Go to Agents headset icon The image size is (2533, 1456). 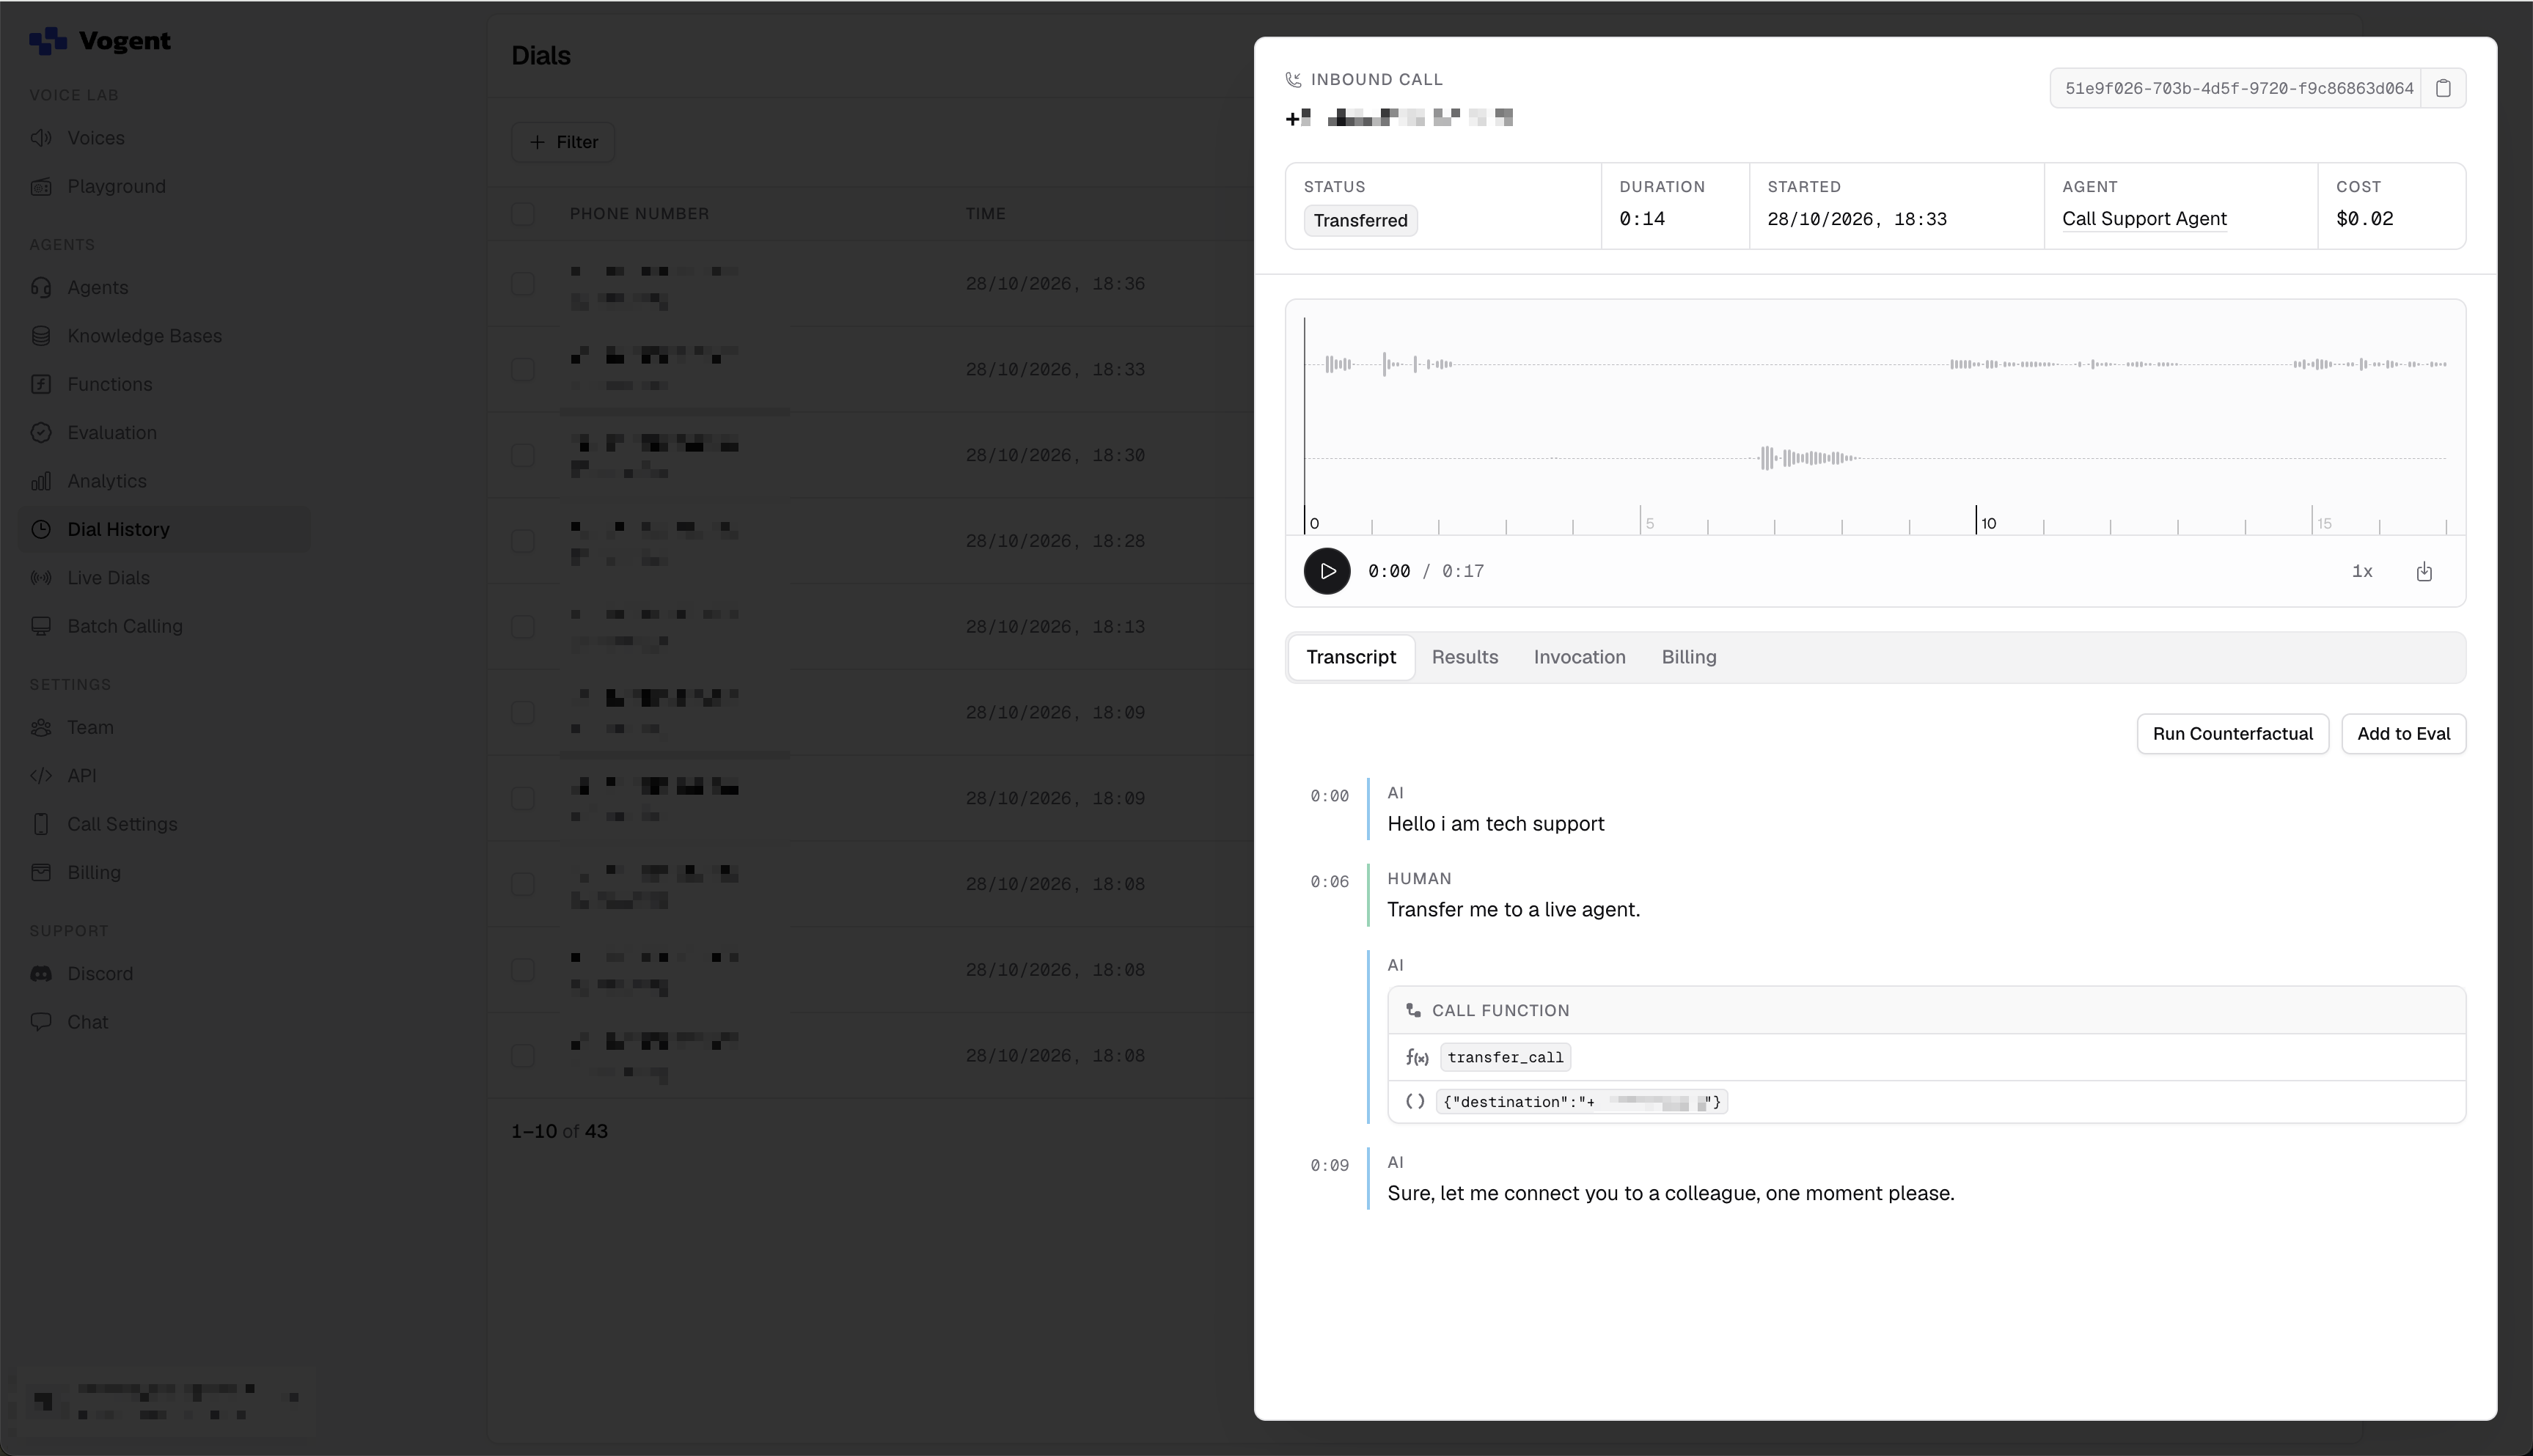(x=41, y=287)
